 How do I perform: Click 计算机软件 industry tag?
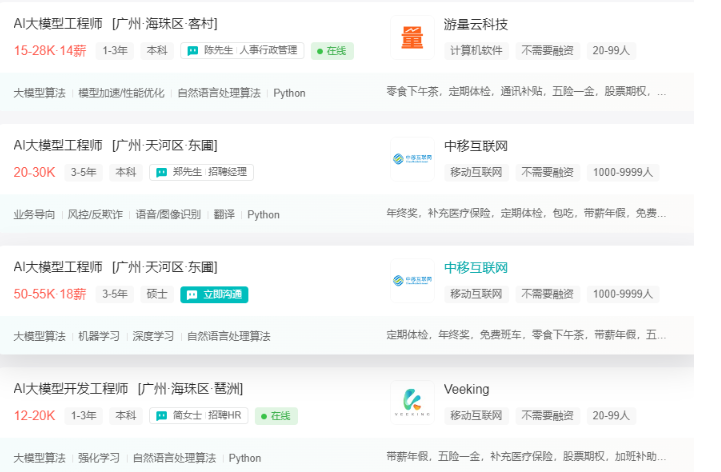pos(476,51)
